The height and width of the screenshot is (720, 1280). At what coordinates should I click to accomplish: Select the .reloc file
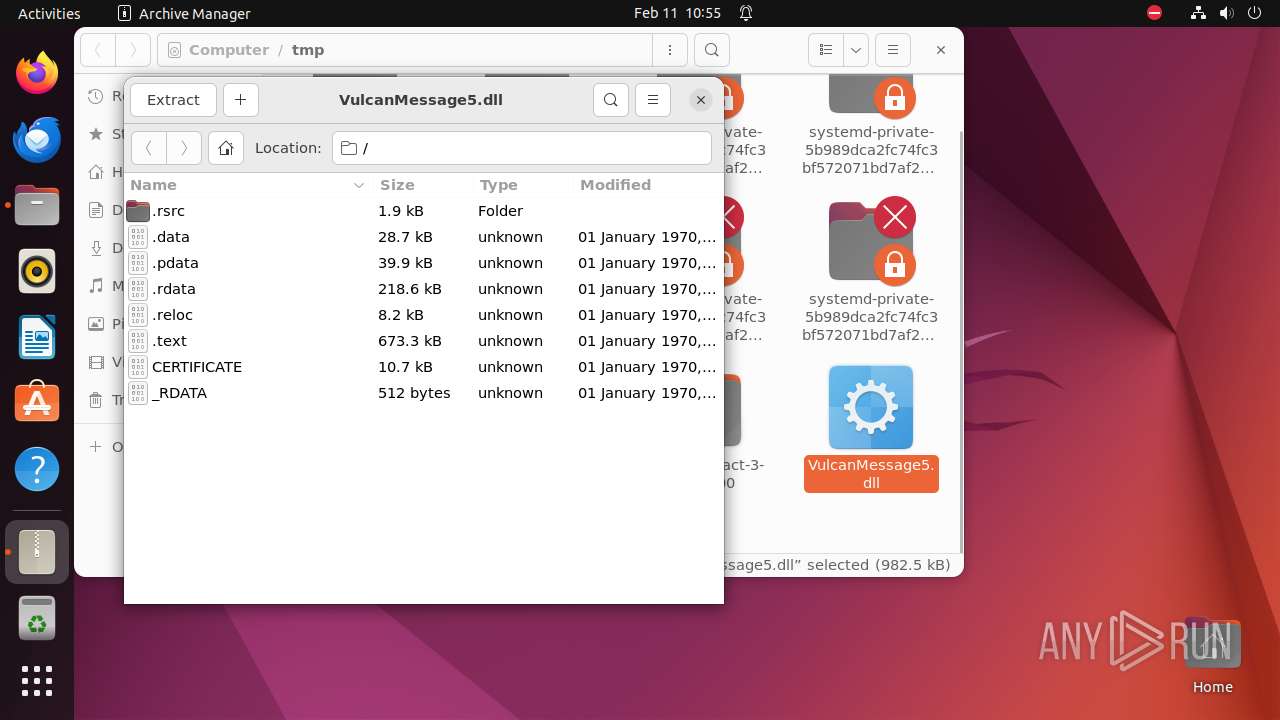(423, 315)
